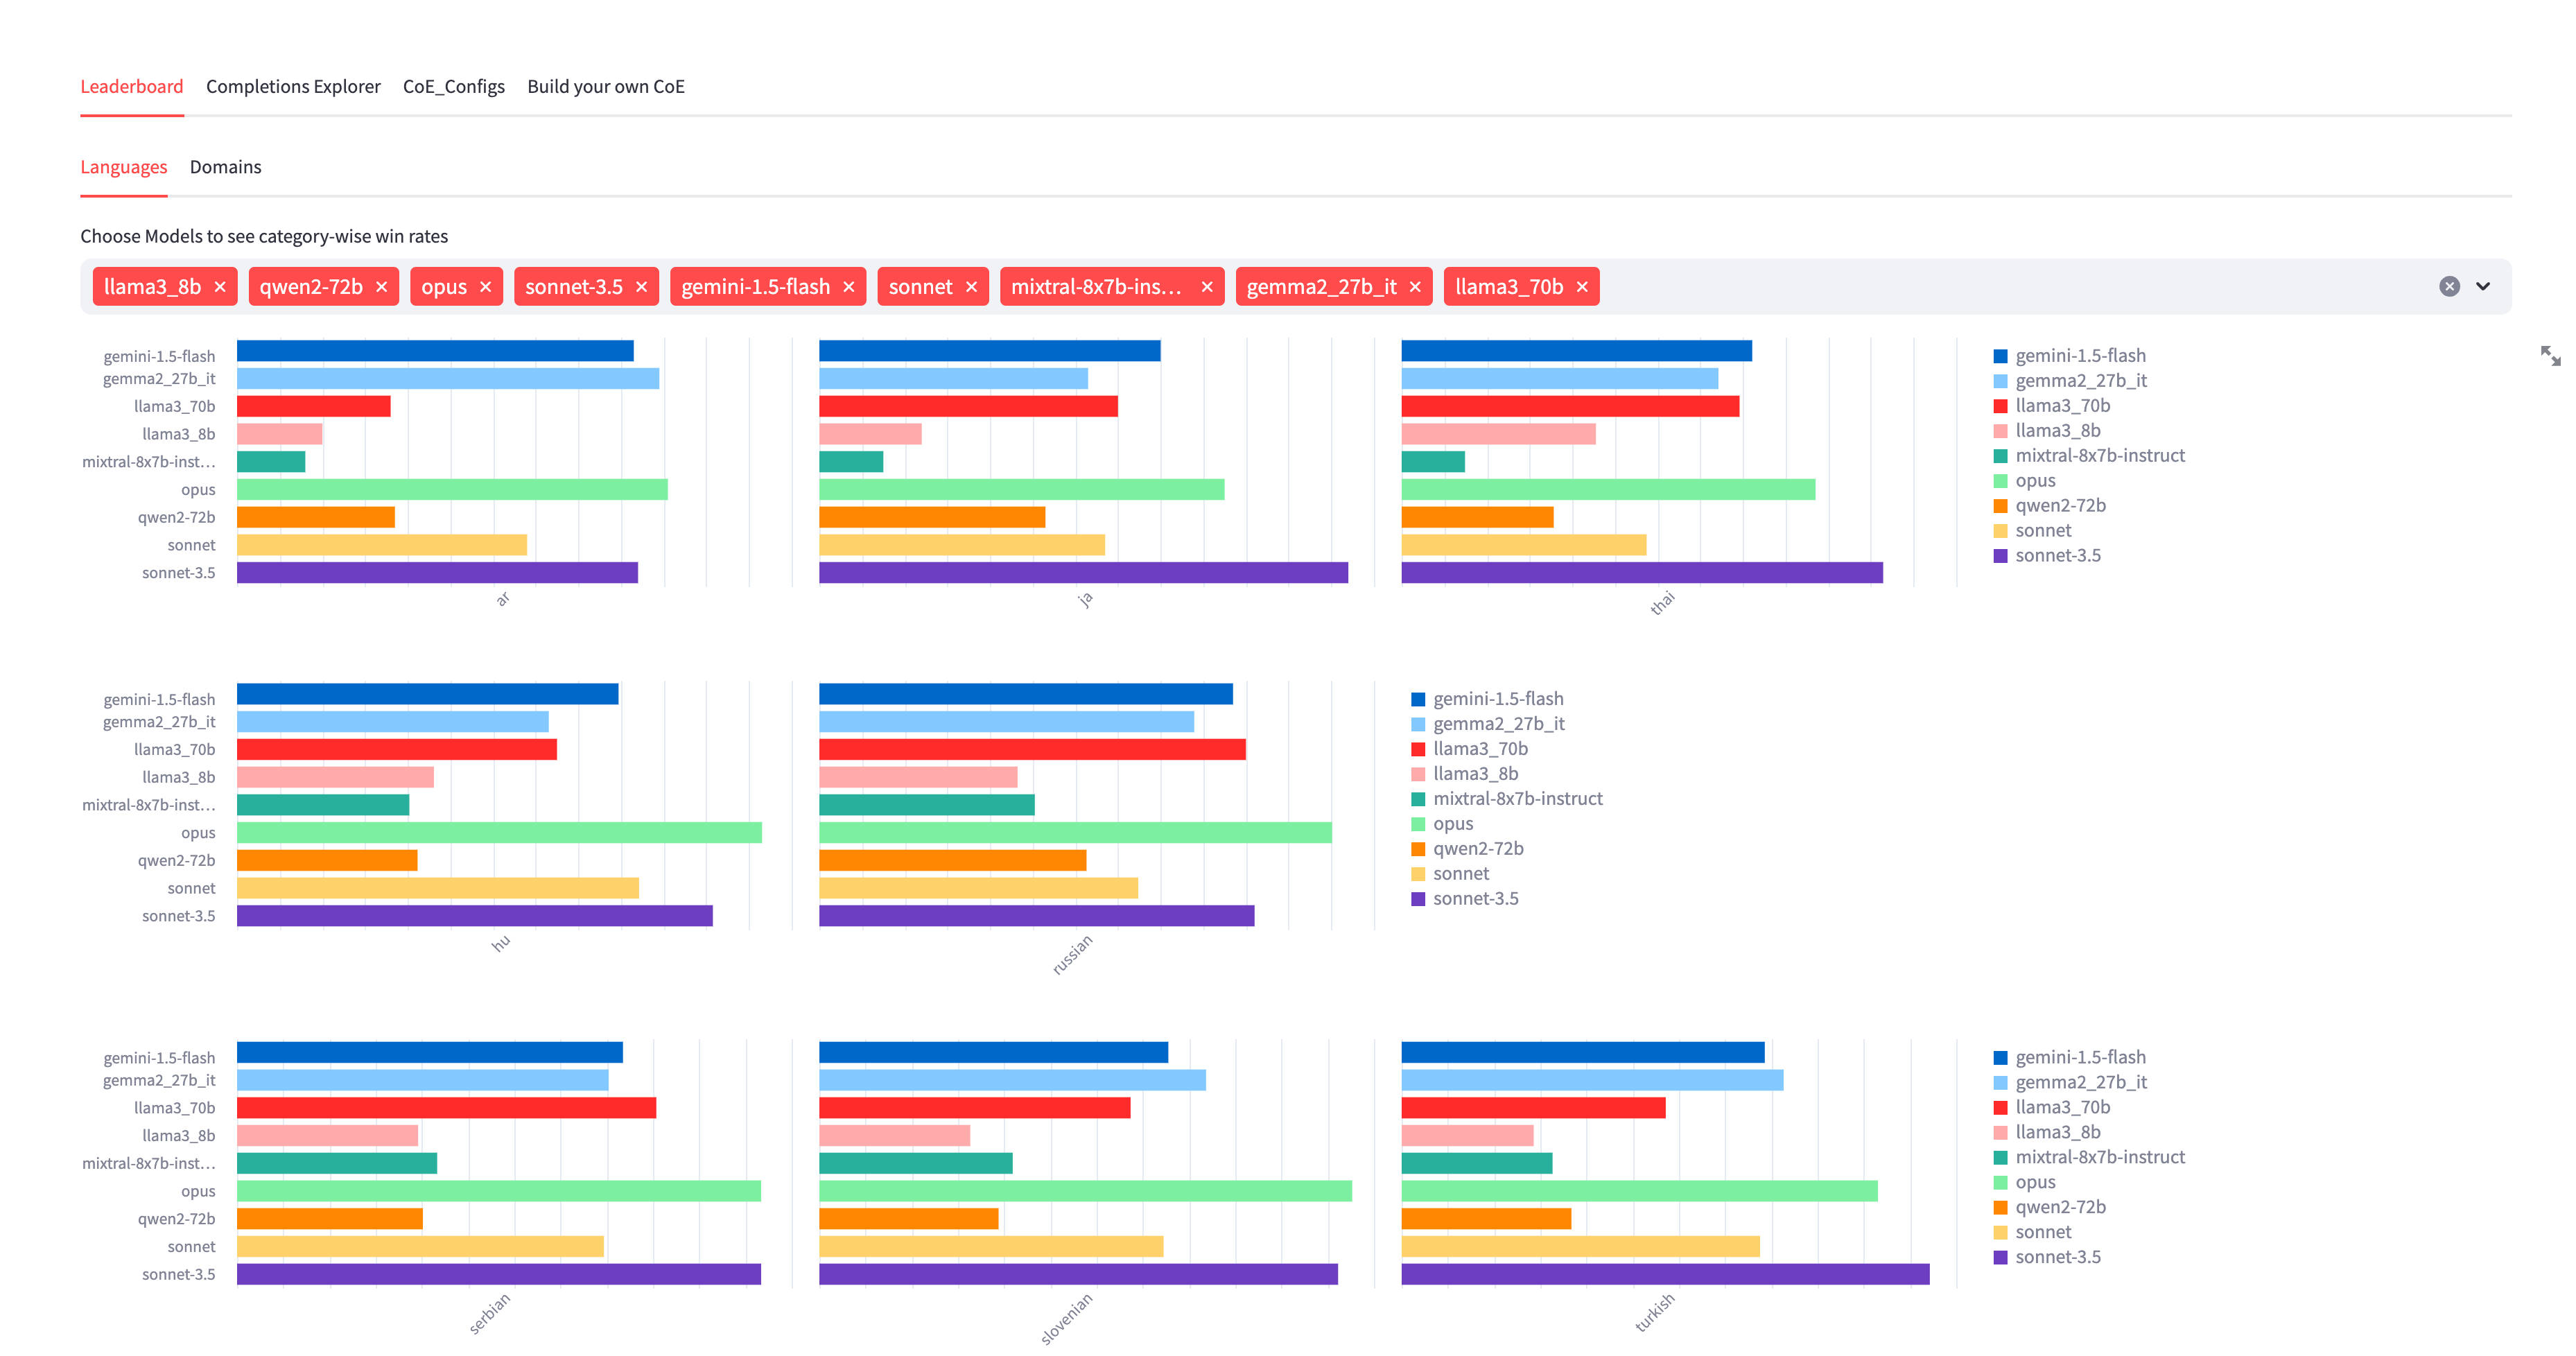Expand chart to fullscreen view
This screenshot has height=1356, width=2576.
pos(2550,355)
